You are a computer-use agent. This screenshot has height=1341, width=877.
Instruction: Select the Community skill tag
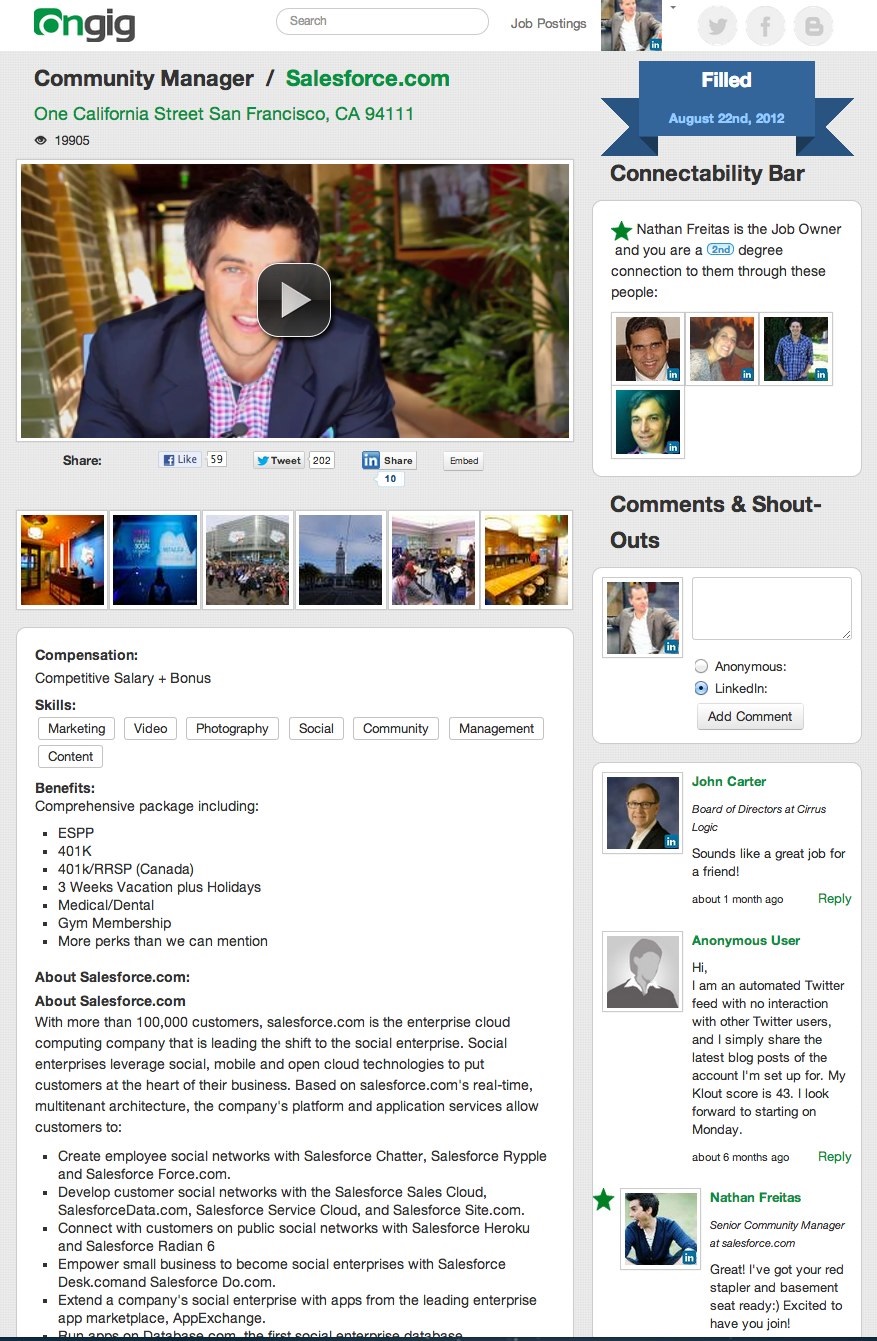pyautogui.click(x=395, y=728)
